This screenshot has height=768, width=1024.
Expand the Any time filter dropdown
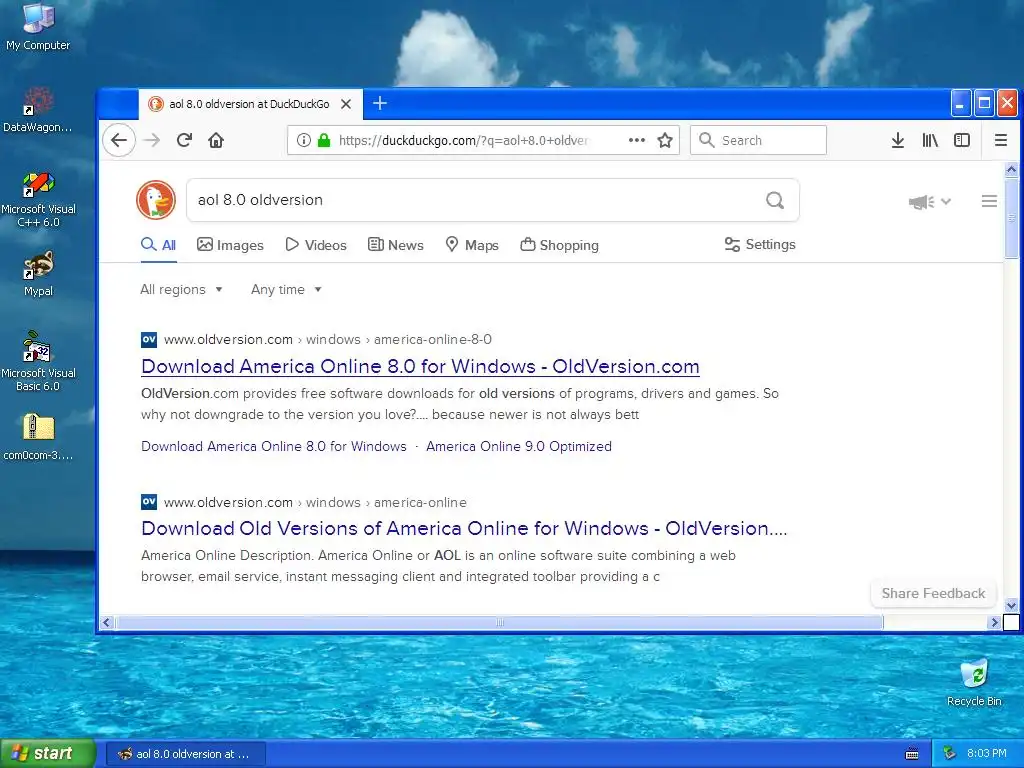point(287,289)
